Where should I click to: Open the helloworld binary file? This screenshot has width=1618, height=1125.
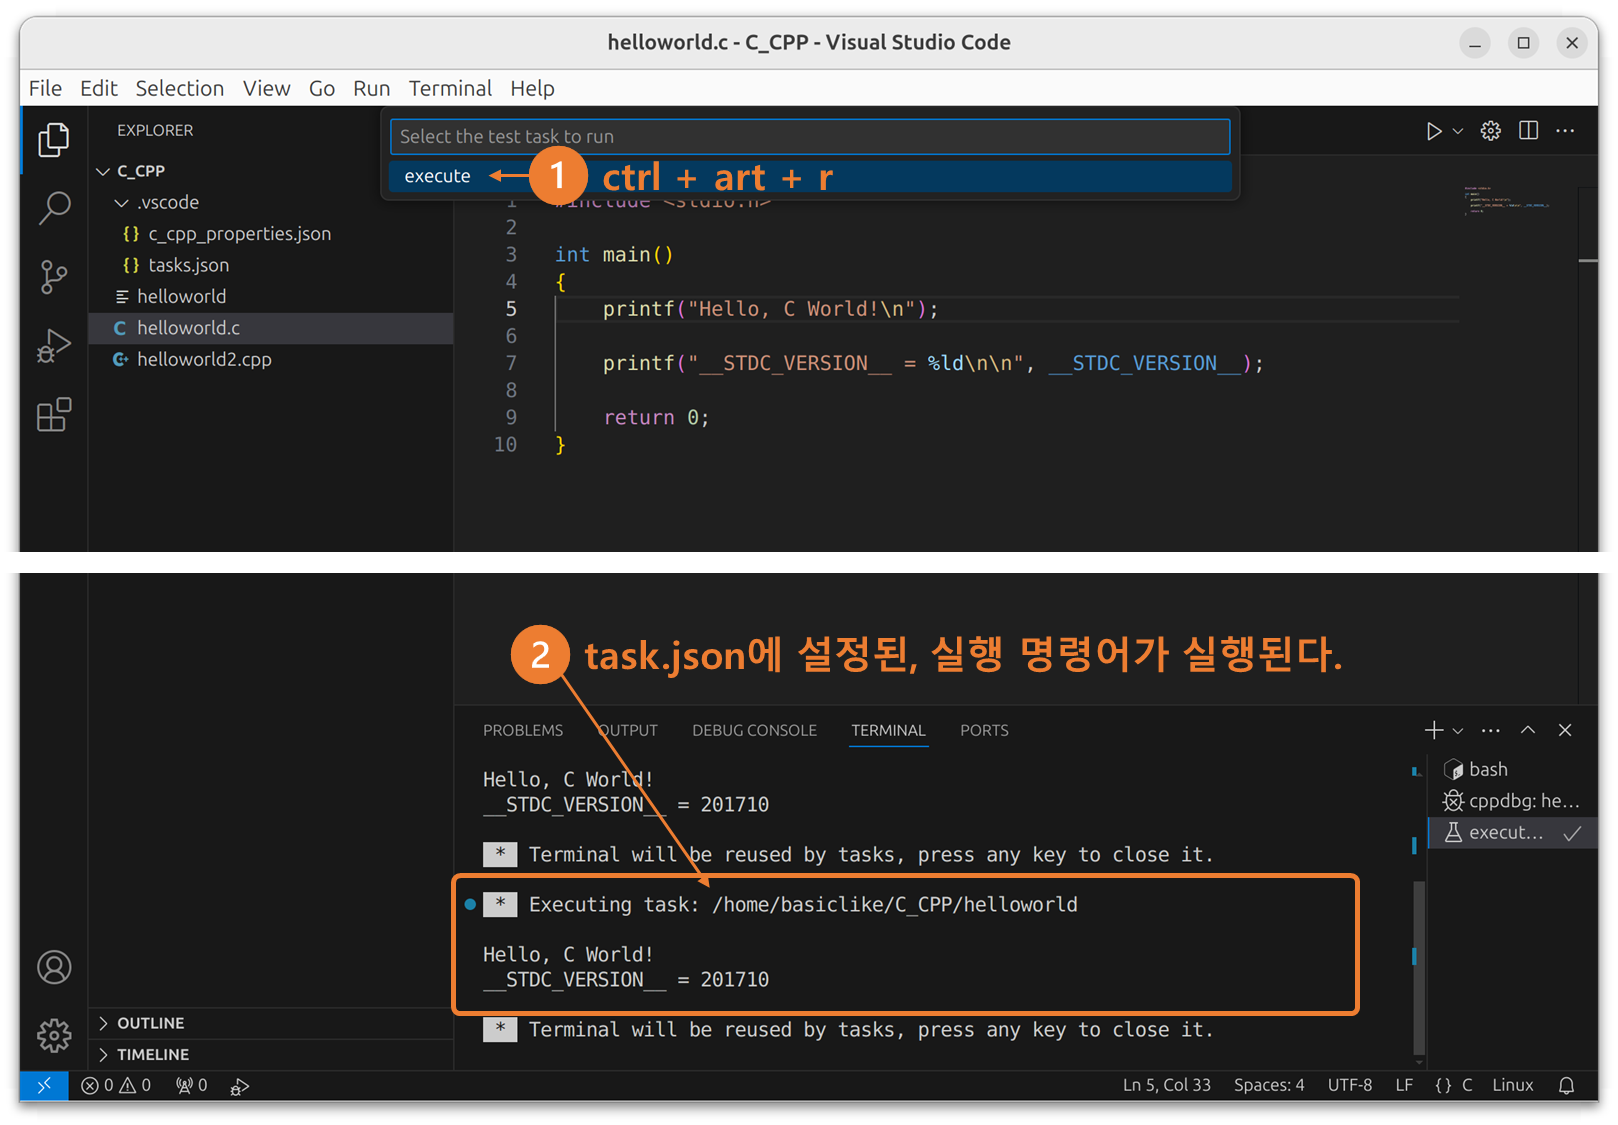[x=271, y=296]
